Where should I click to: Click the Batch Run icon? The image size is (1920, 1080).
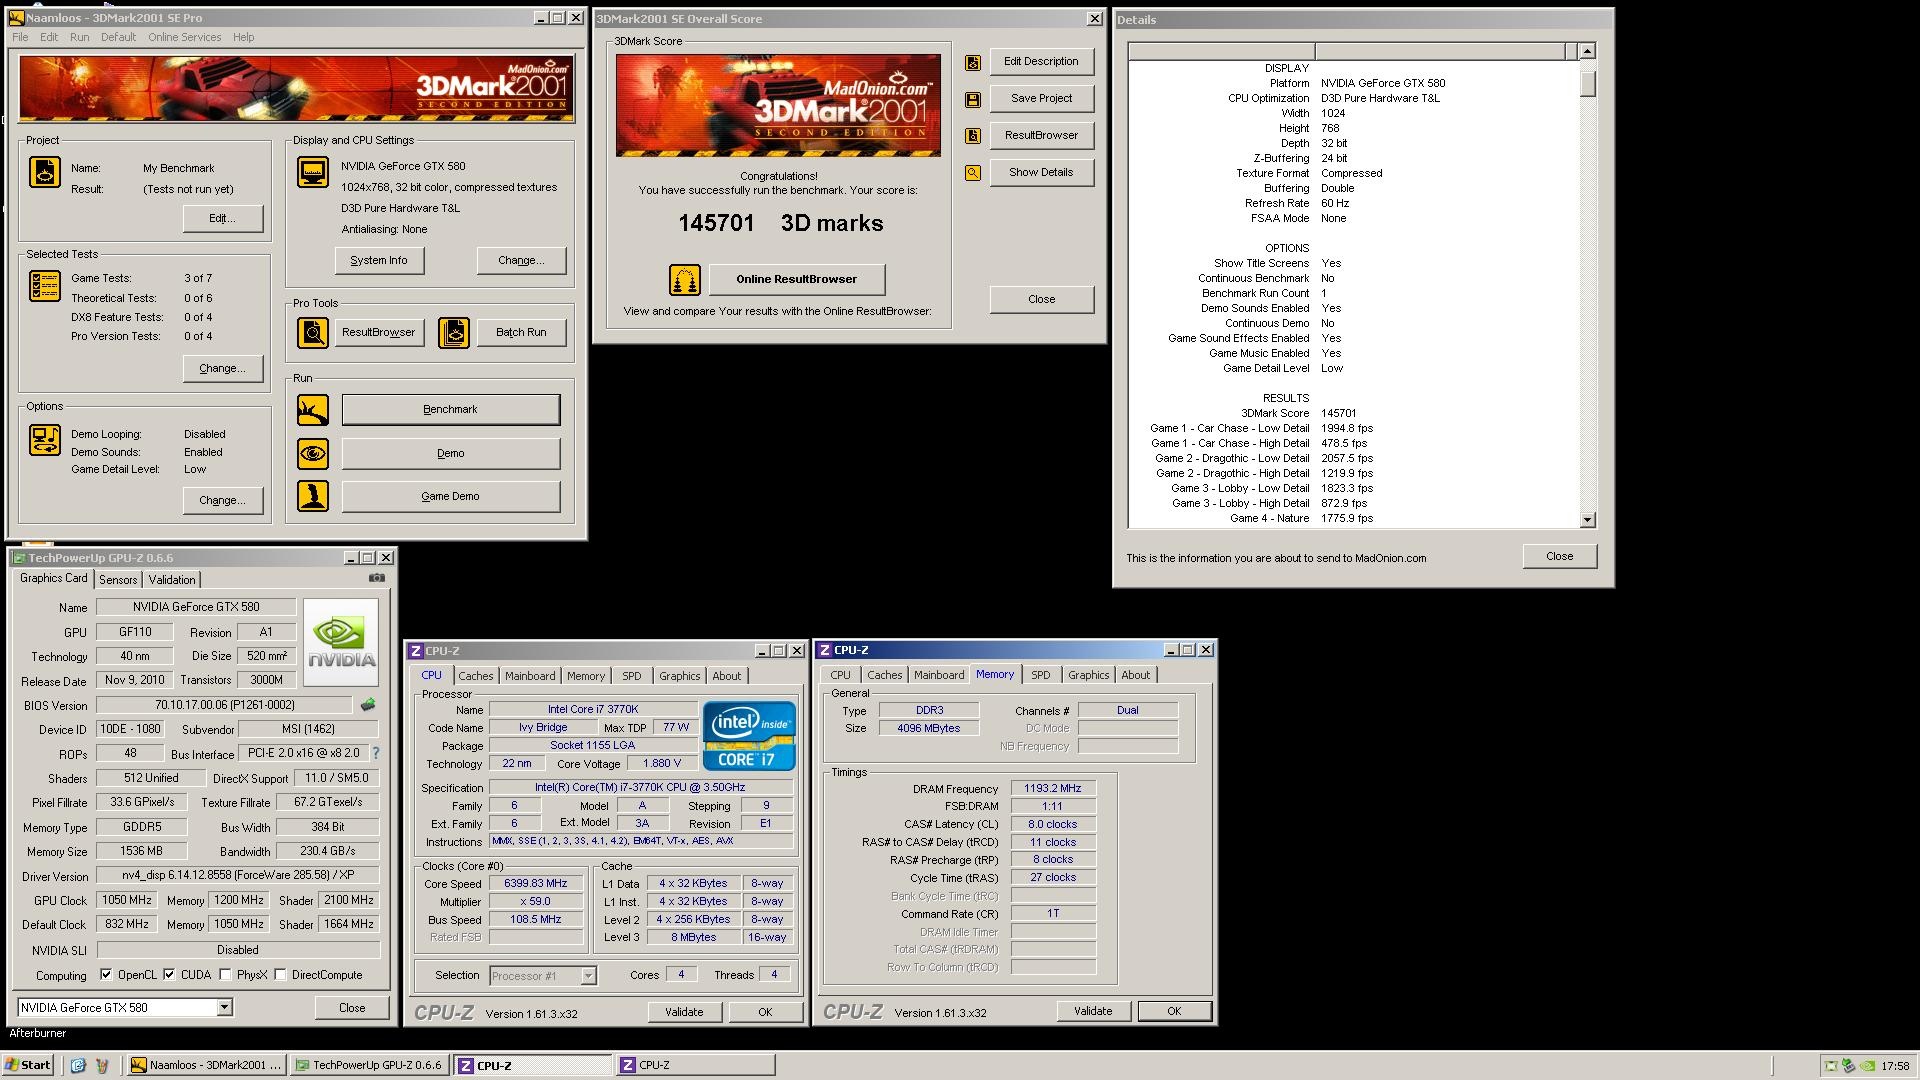point(454,333)
